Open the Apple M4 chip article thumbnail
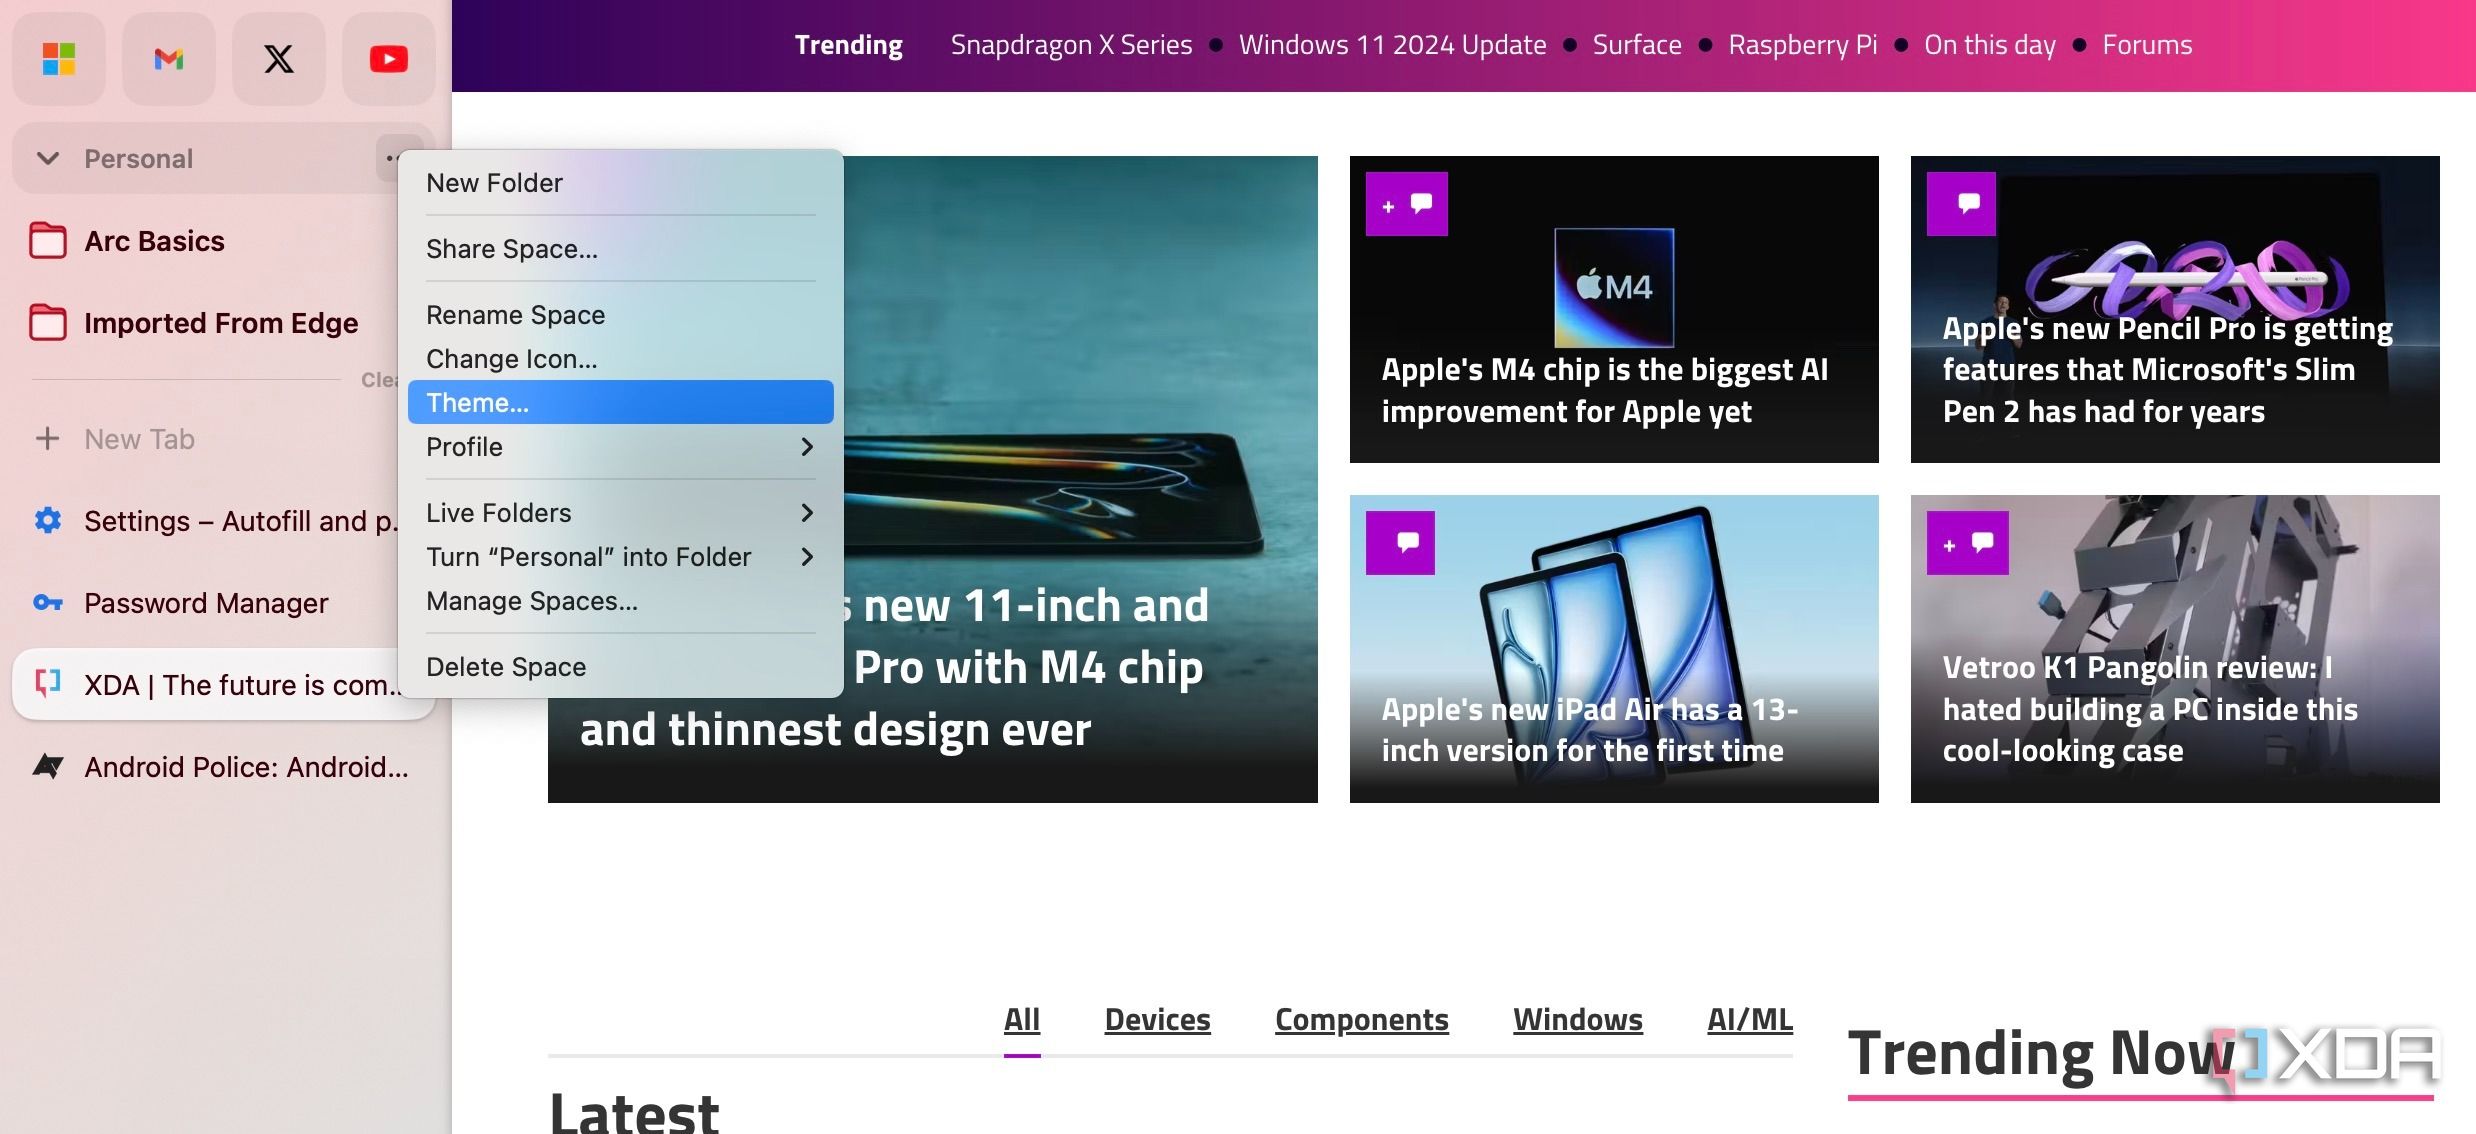The image size is (2476, 1134). point(1613,288)
